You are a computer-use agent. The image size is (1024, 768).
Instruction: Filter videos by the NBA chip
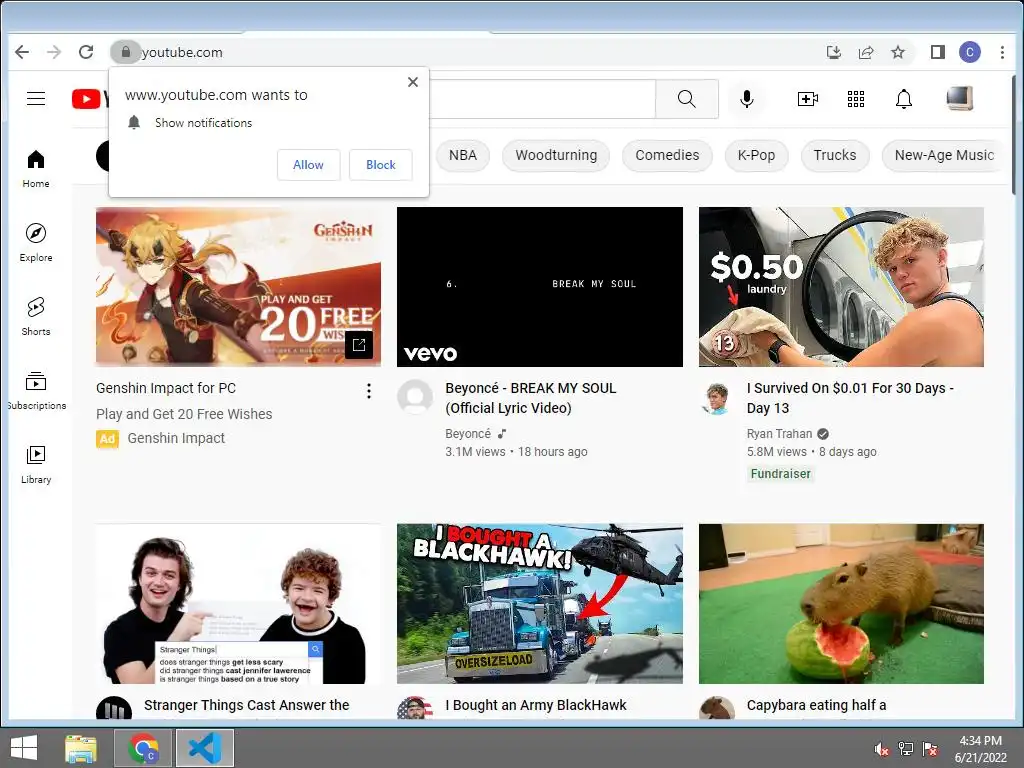[462, 155]
